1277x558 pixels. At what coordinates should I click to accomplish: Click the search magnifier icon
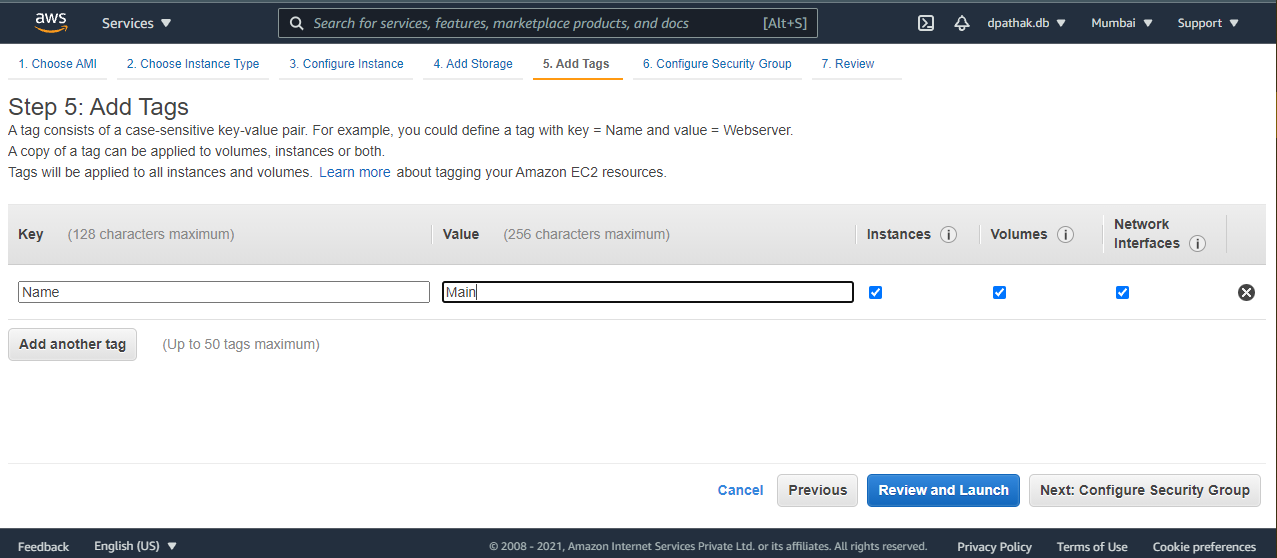[297, 23]
